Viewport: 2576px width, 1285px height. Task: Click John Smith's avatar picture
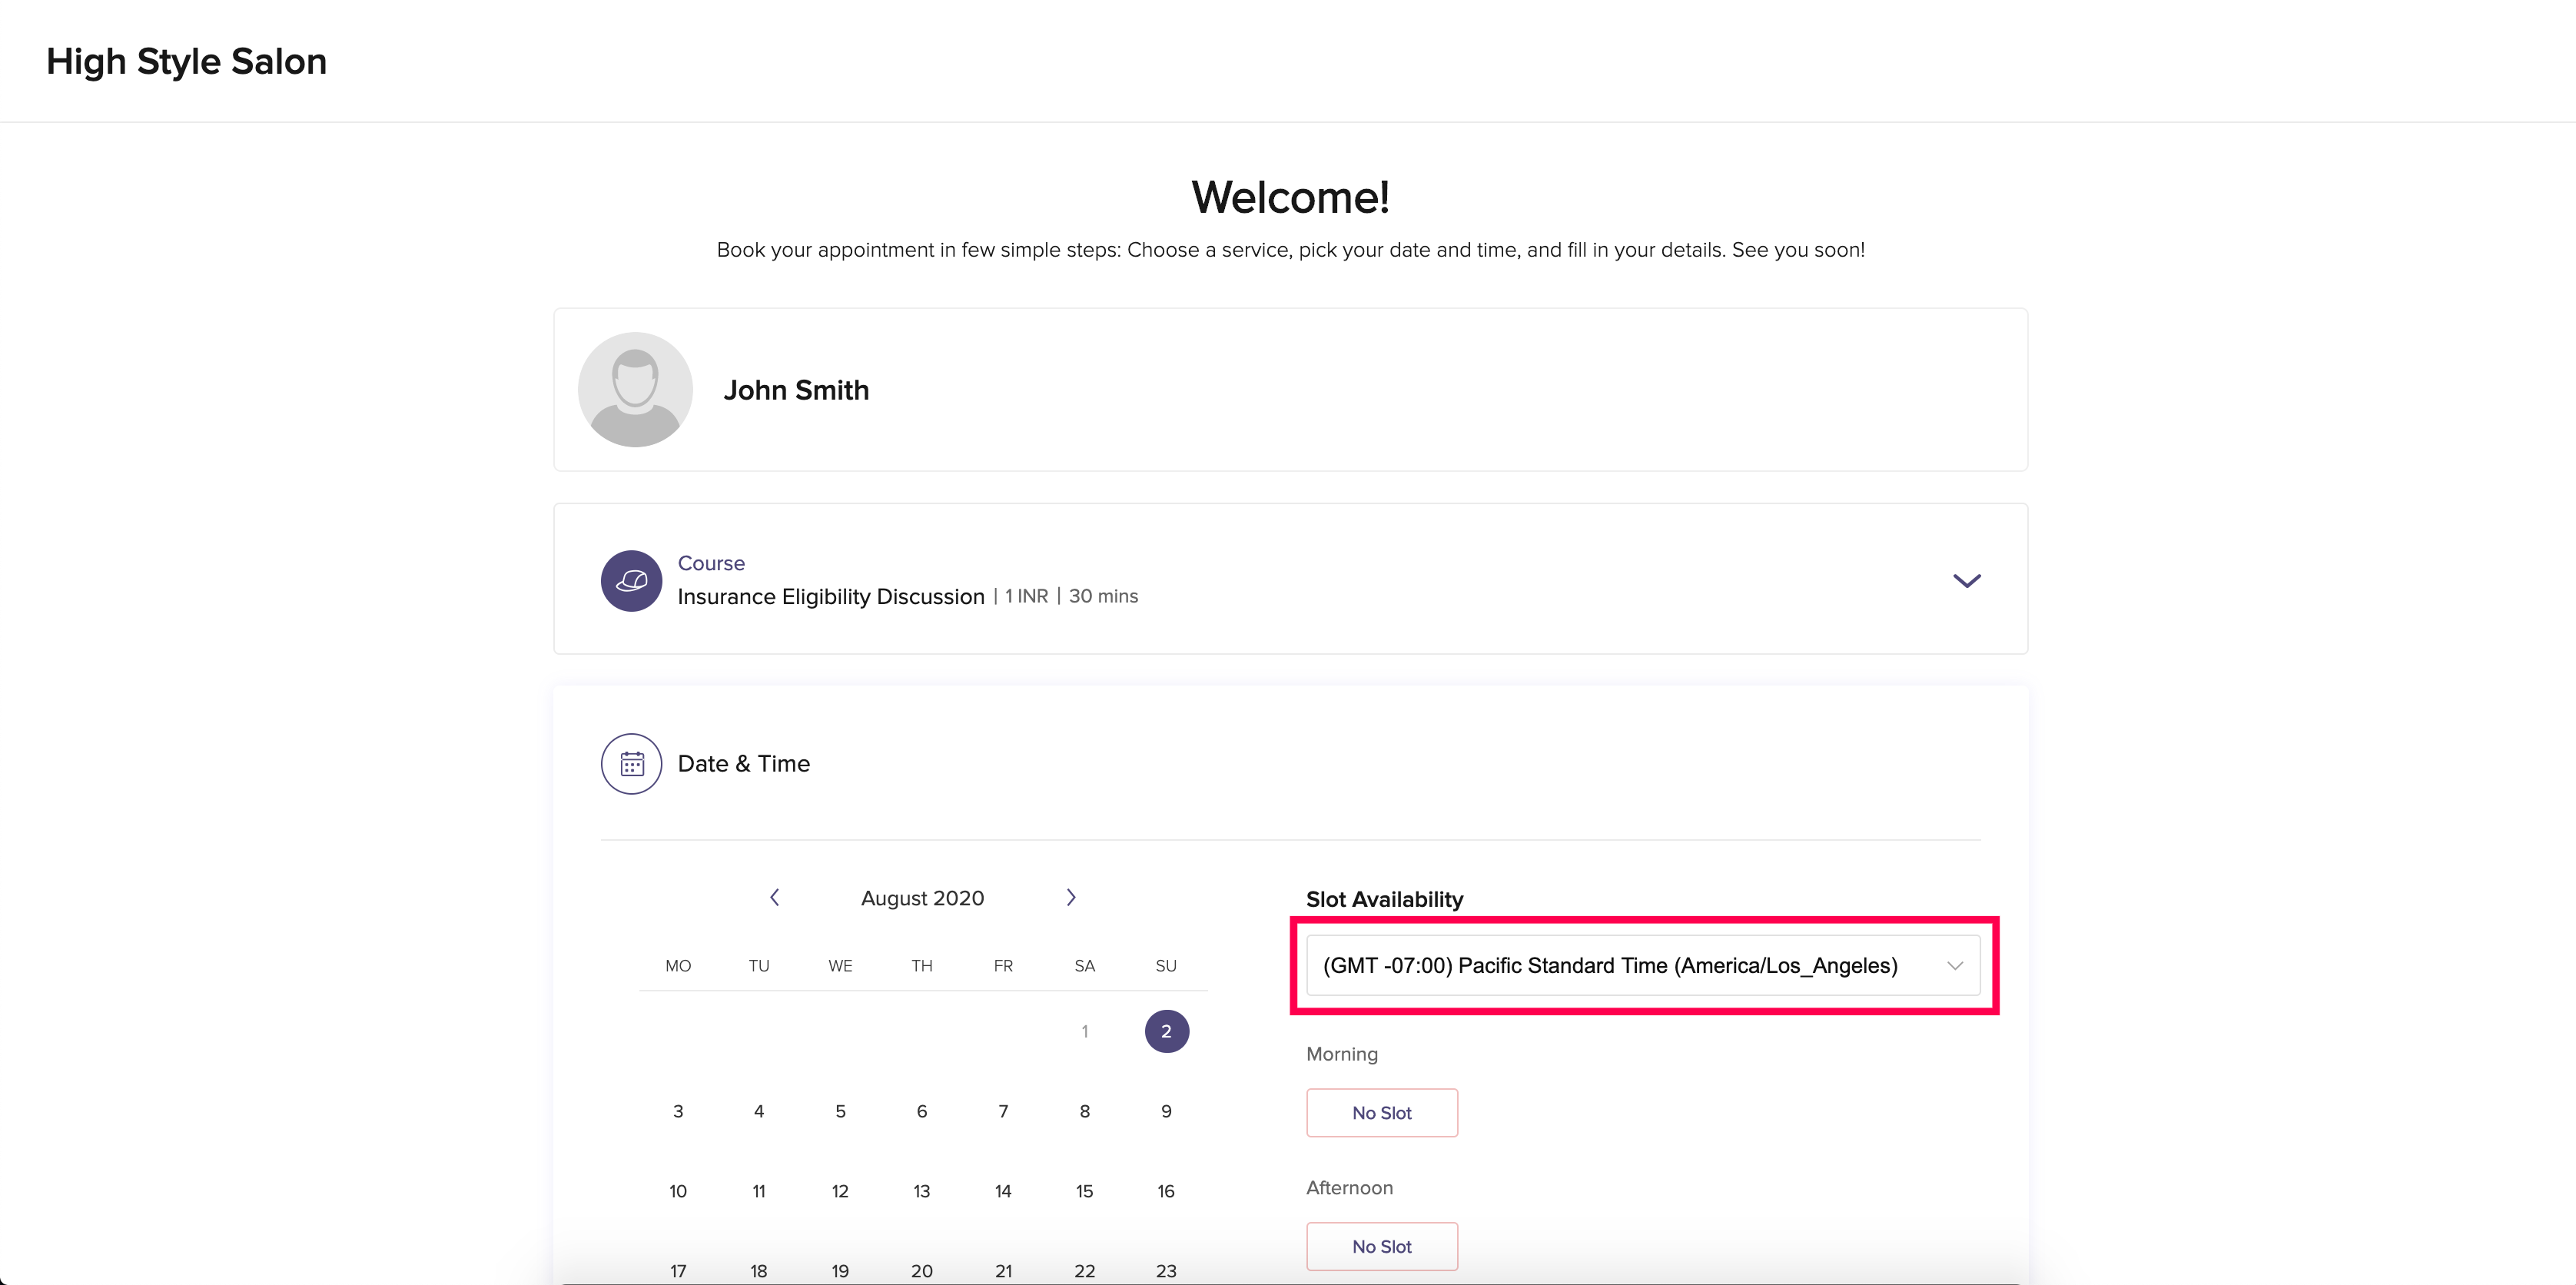point(635,389)
